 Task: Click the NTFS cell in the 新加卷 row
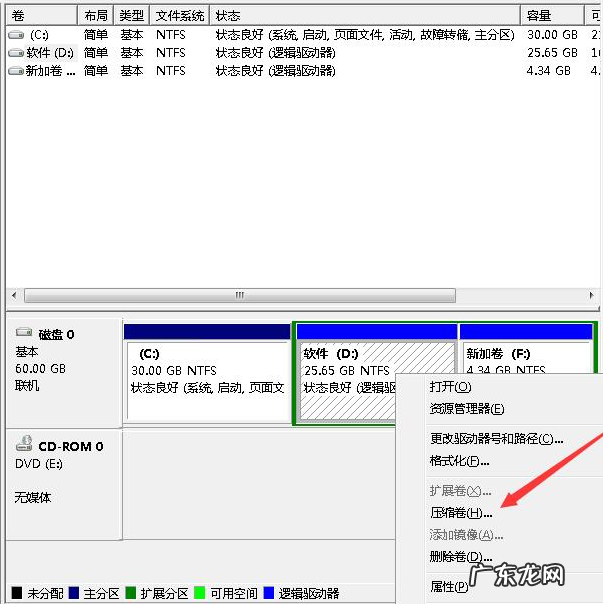click(x=171, y=71)
